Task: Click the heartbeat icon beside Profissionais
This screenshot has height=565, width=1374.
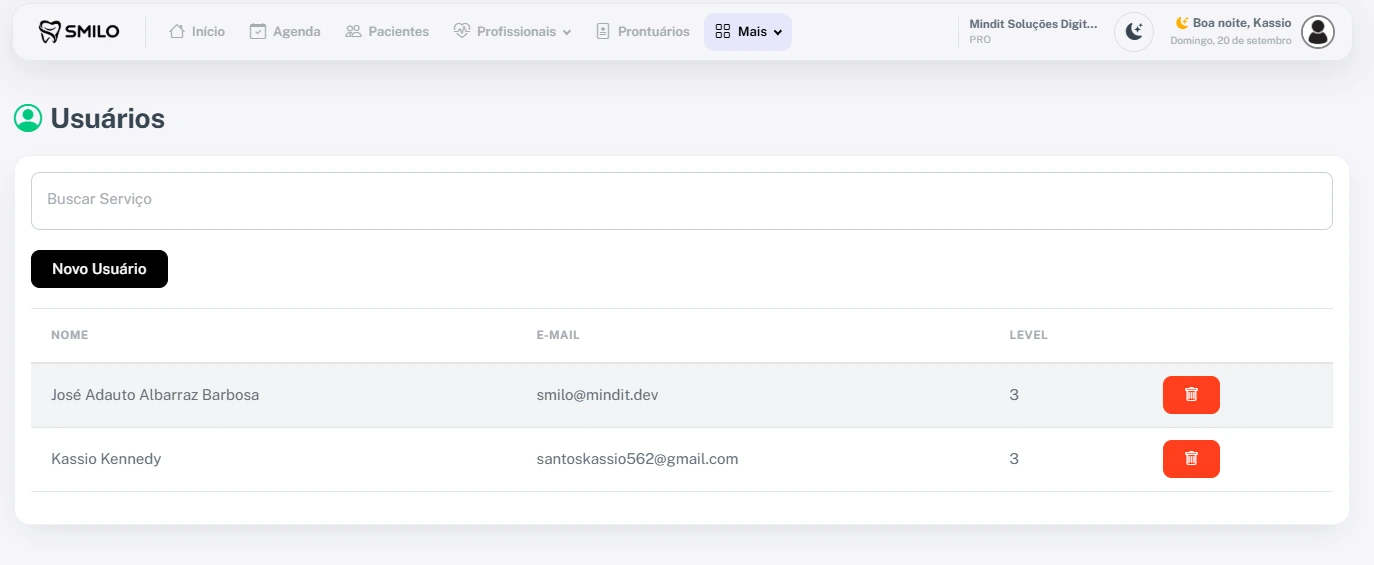Action: 461,31
